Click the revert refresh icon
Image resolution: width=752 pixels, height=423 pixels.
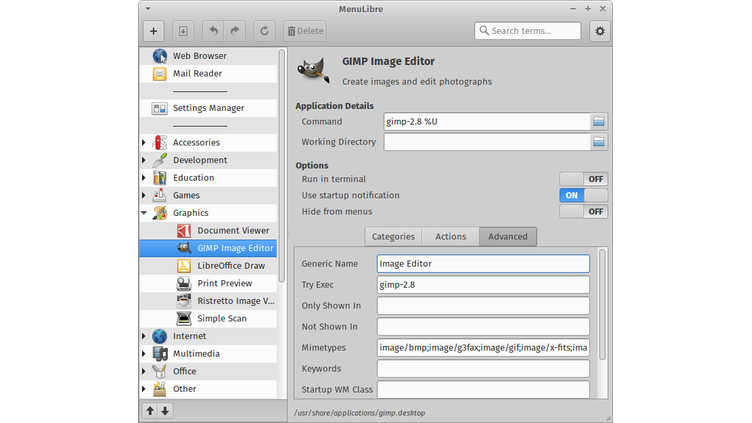pos(265,31)
